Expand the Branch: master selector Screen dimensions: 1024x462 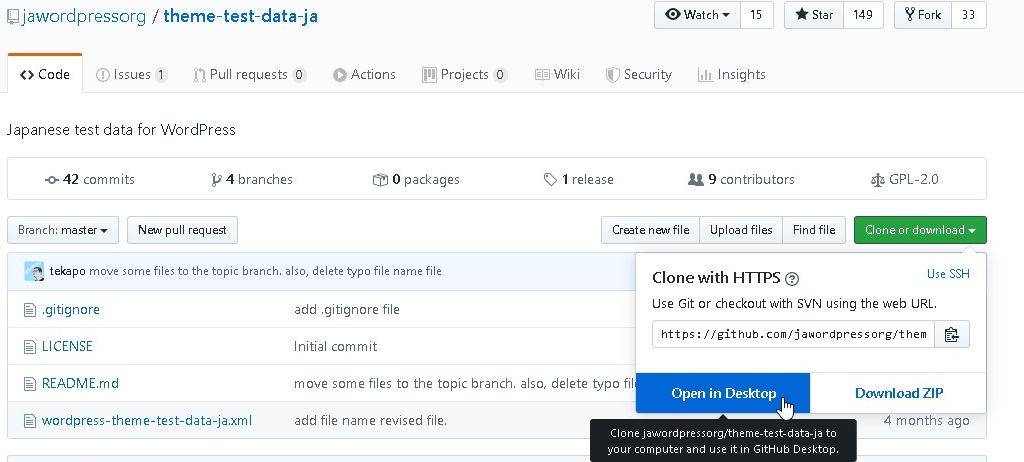63,230
